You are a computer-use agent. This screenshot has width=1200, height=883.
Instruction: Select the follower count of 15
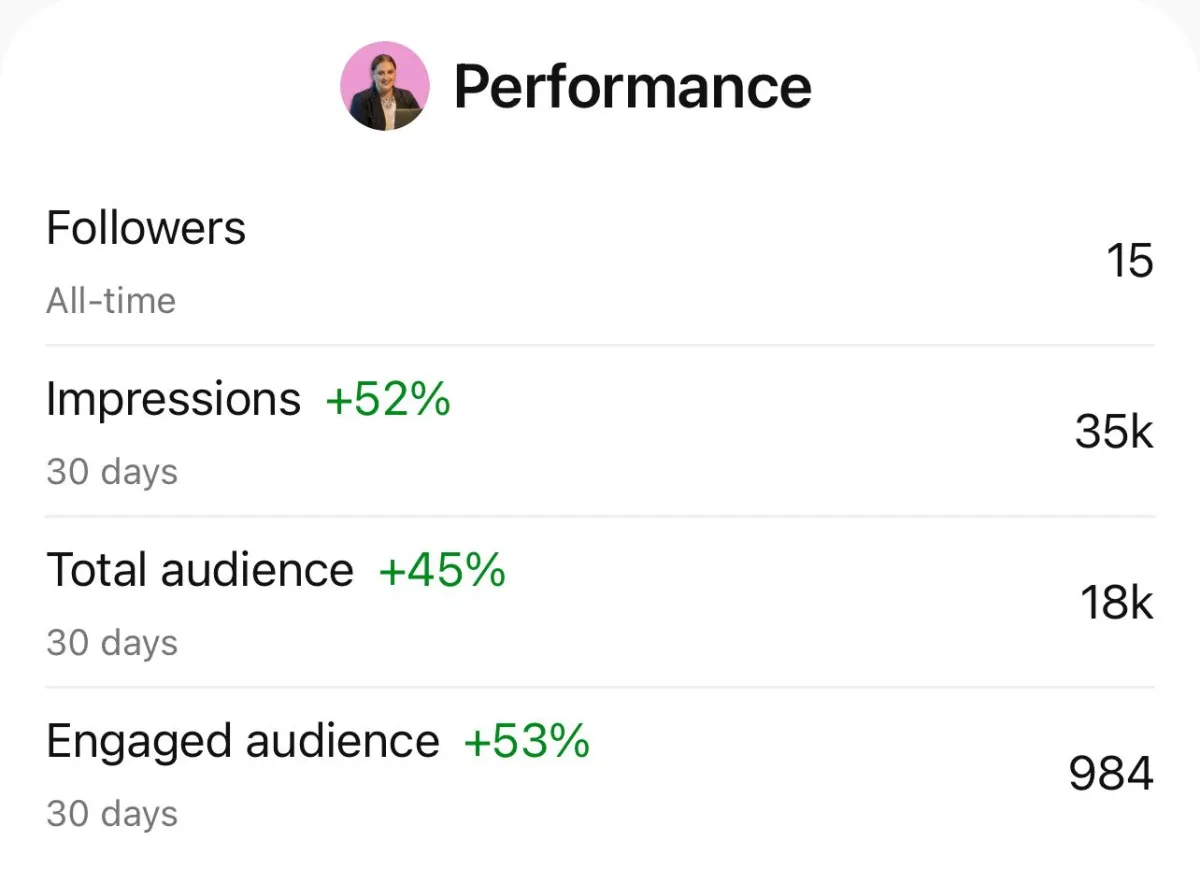pyautogui.click(x=1130, y=261)
